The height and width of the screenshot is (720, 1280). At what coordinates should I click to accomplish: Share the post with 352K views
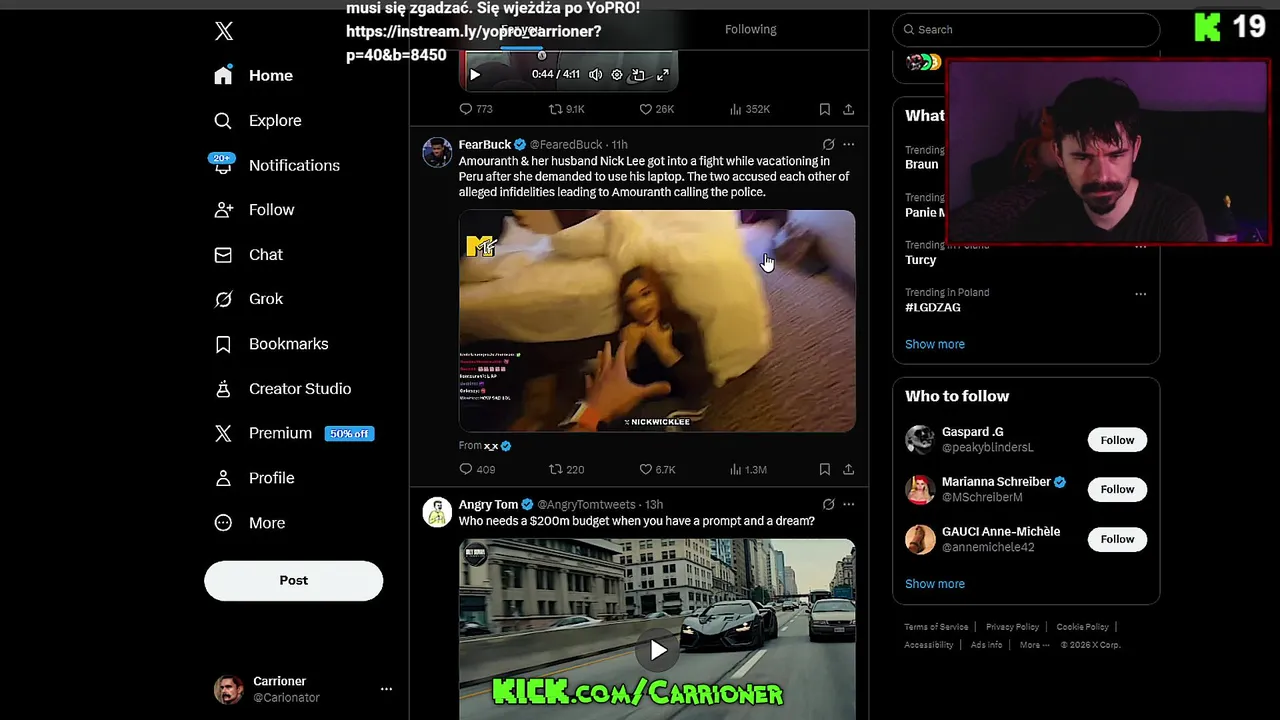849,109
